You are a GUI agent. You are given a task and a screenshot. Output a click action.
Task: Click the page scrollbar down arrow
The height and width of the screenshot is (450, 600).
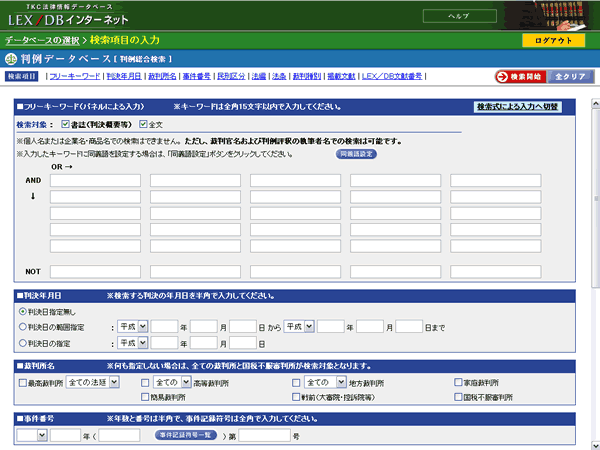click(x=595, y=446)
